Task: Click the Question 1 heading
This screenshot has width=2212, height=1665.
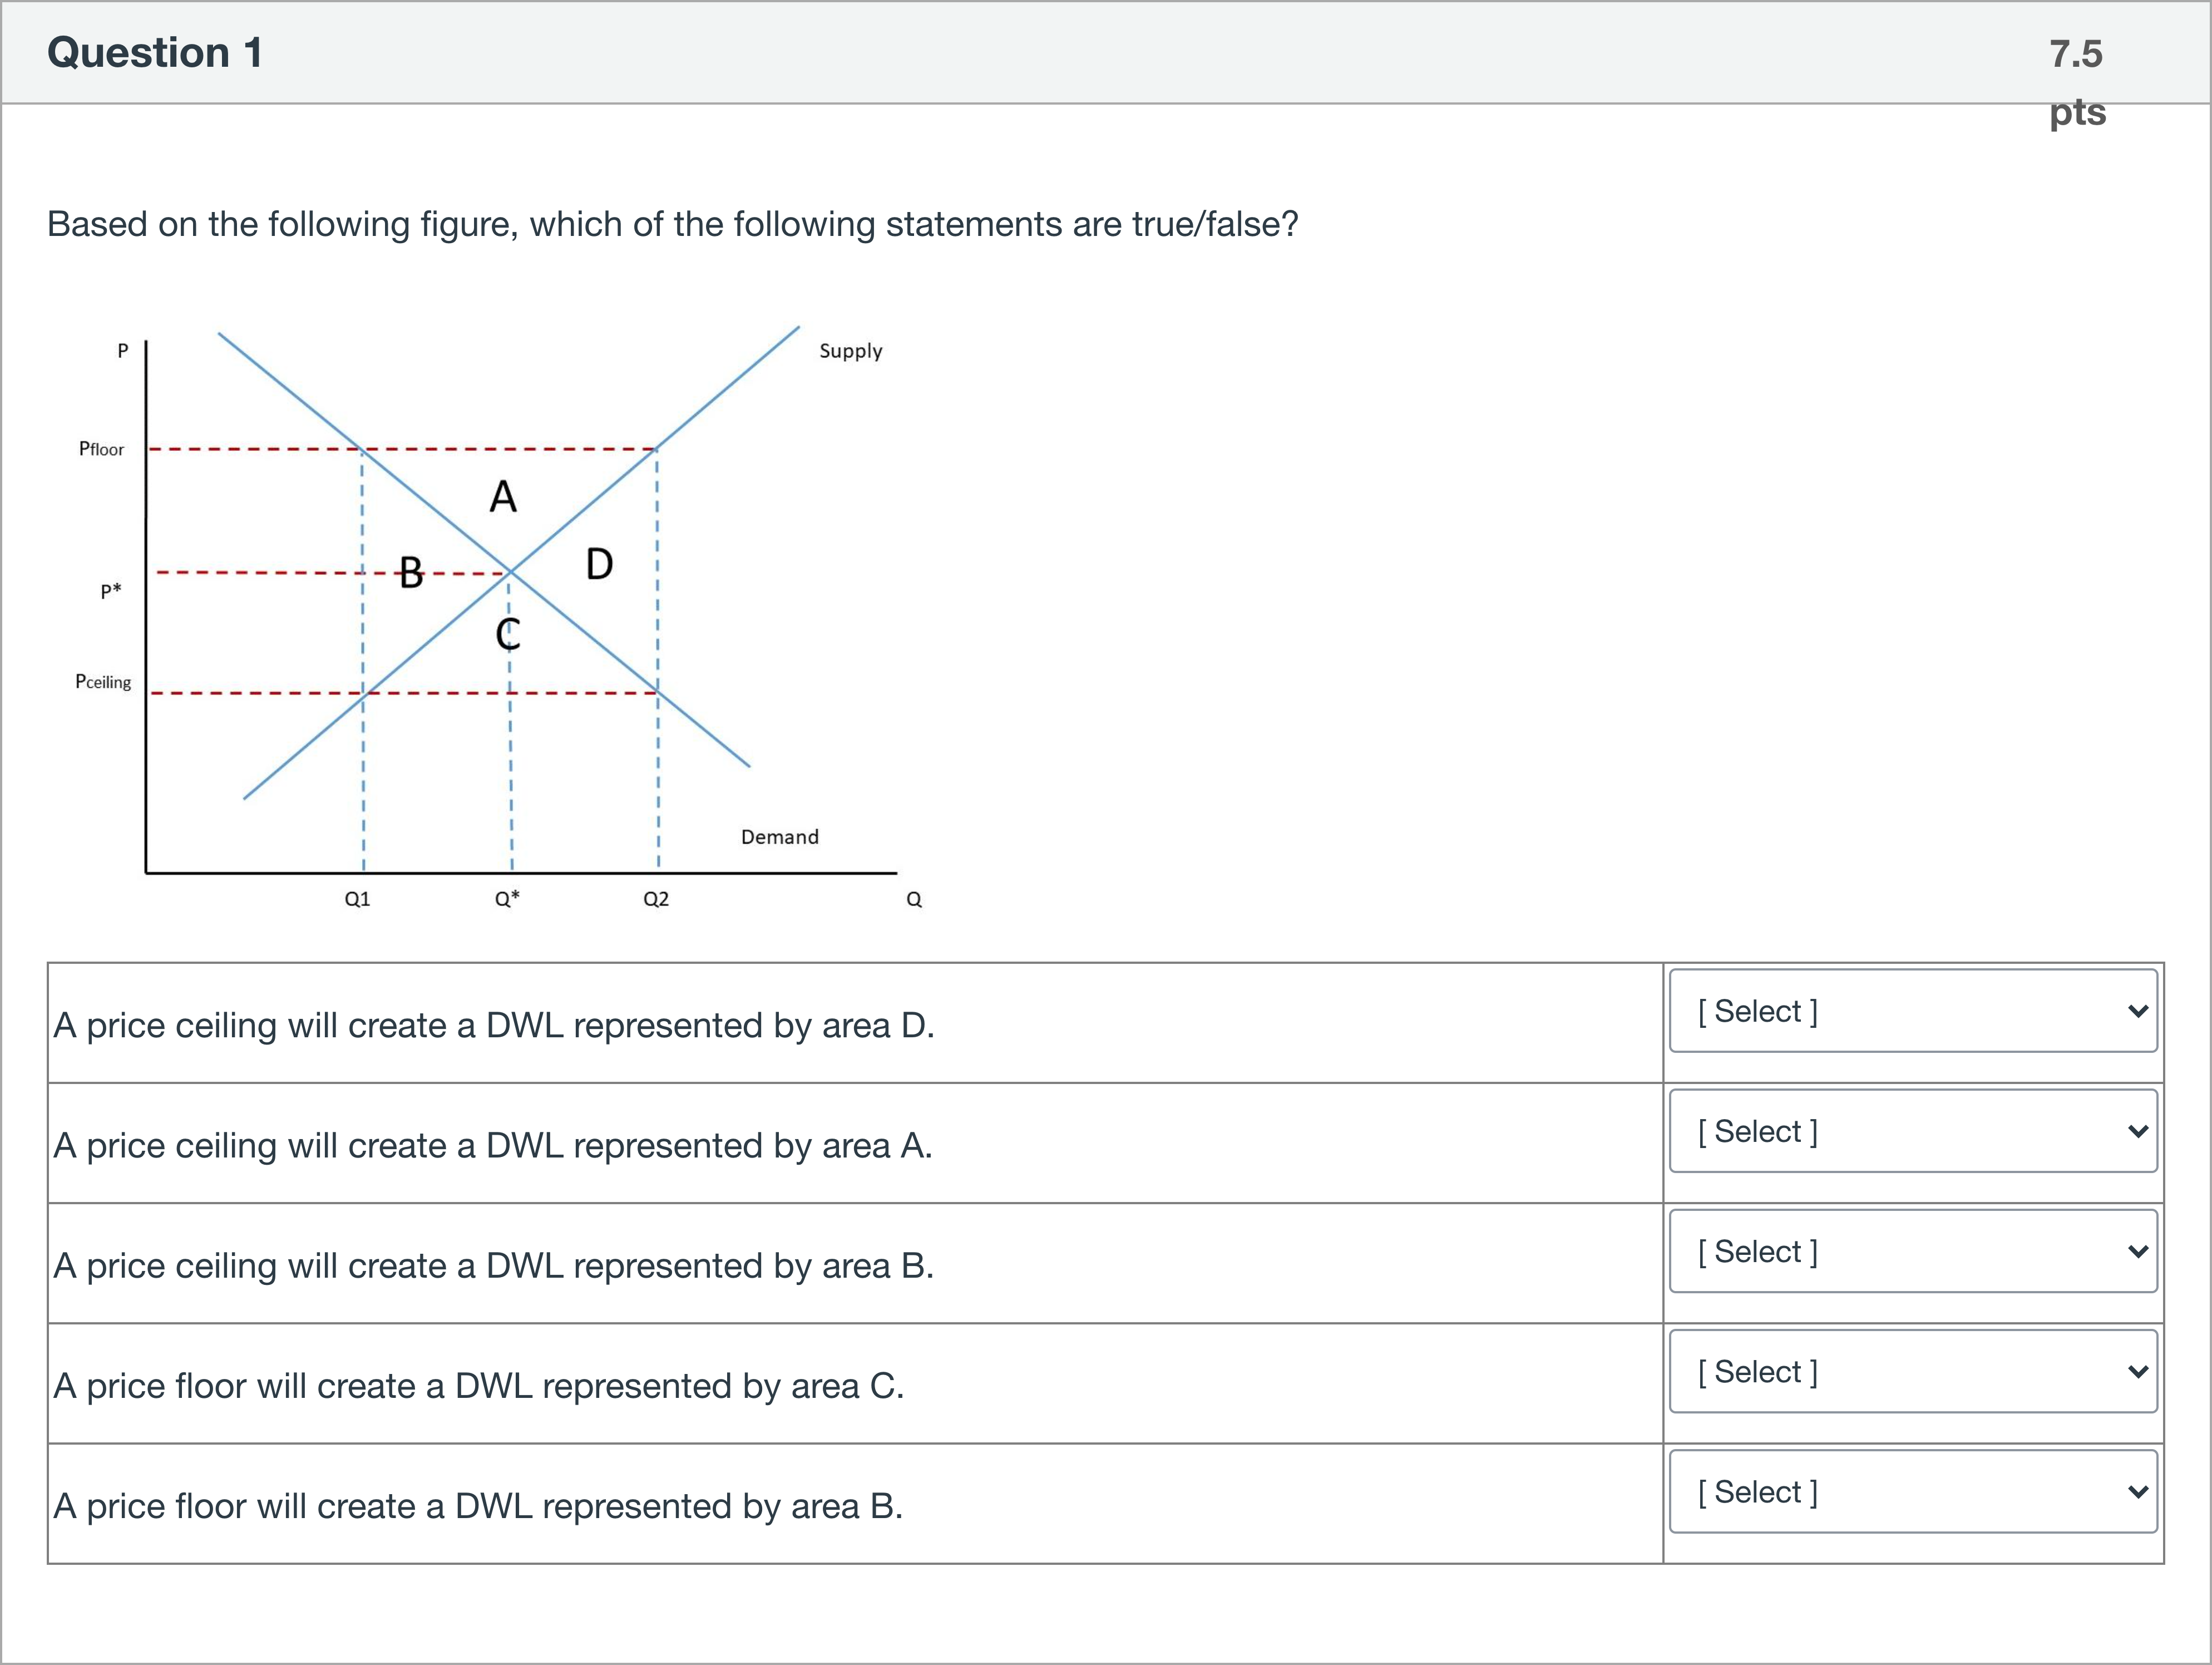Action: (155, 53)
